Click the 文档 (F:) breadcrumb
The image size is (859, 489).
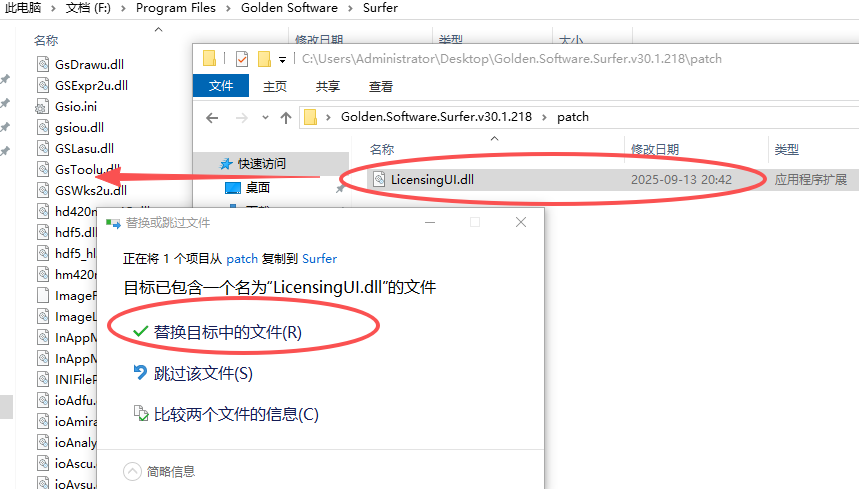coord(88,8)
